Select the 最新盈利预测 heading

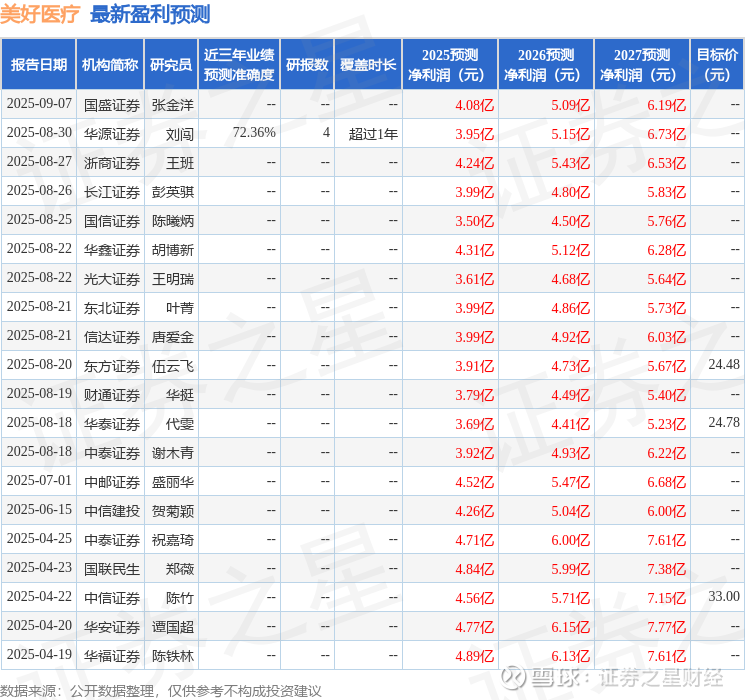click(x=150, y=14)
